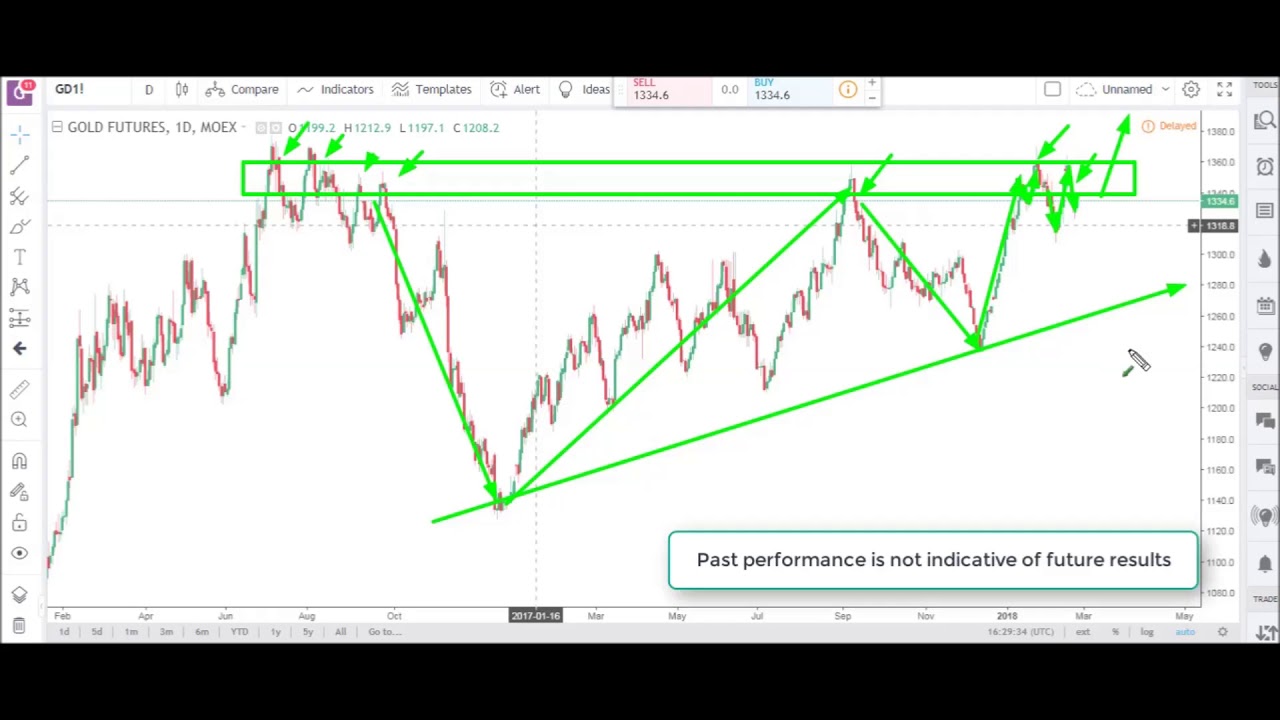The width and height of the screenshot is (1280, 720).
Task: Enable log scale on the price axis
Action: coord(1146,631)
